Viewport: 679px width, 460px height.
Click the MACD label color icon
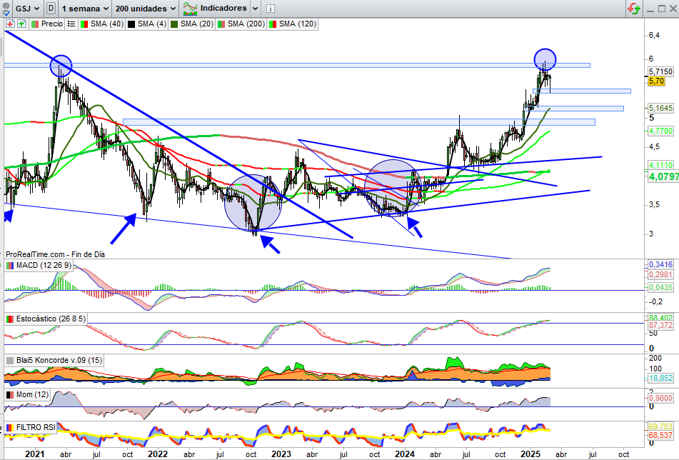[10, 266]
